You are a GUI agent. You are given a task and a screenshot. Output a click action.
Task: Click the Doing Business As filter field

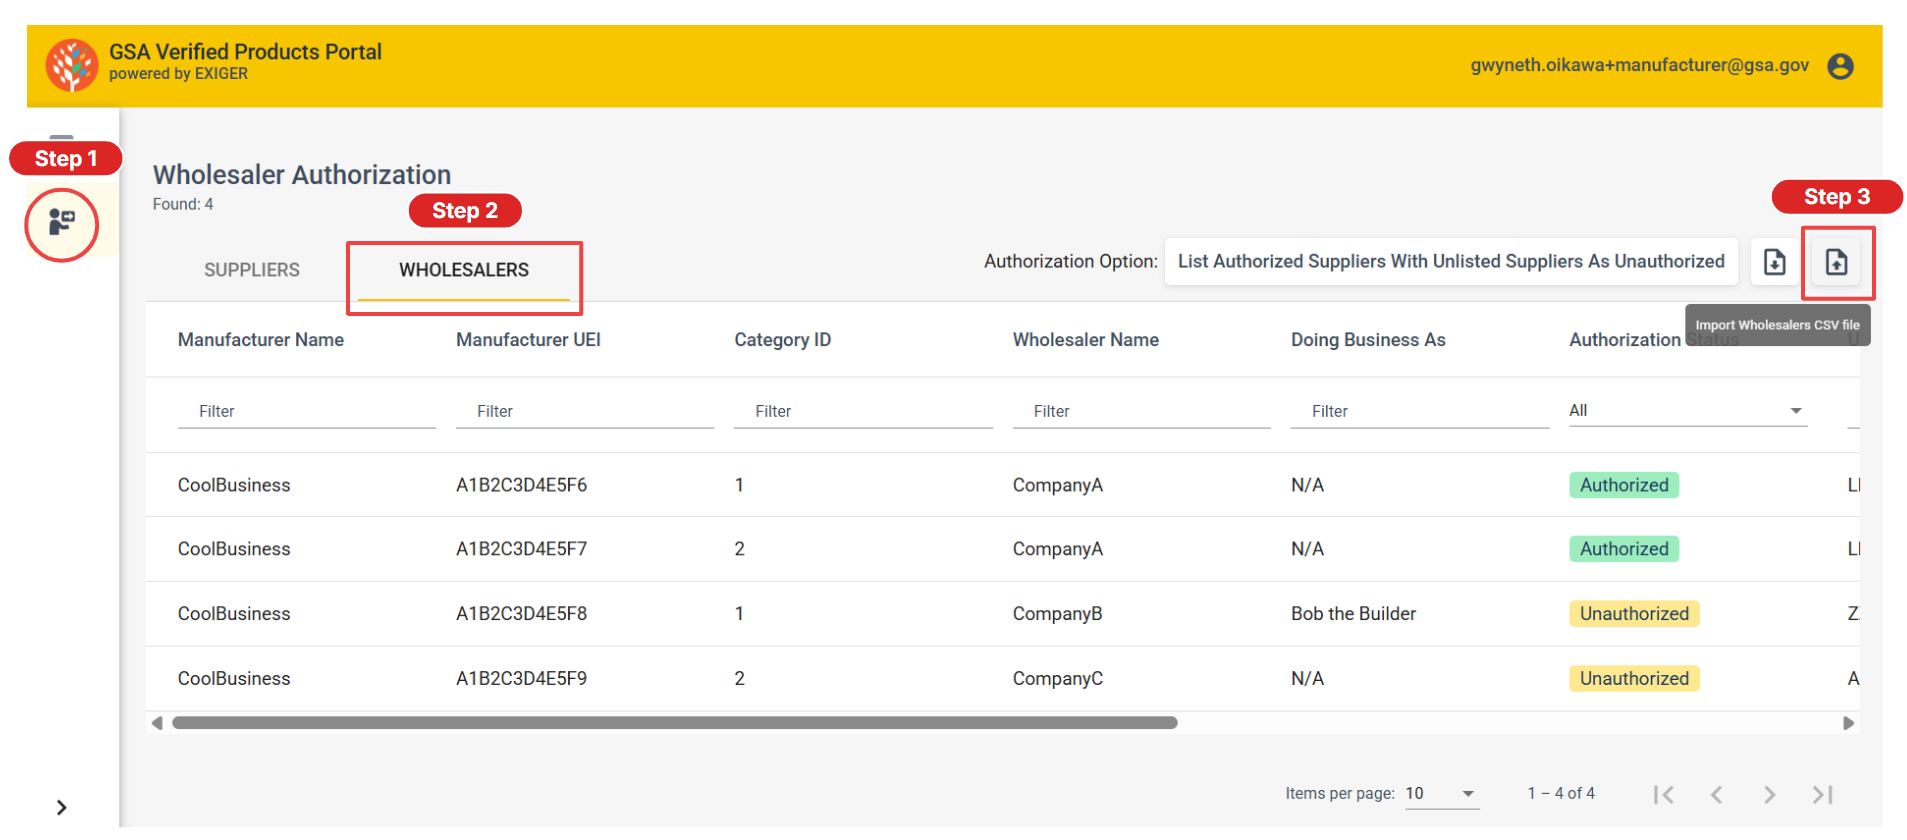[1419, 412]
